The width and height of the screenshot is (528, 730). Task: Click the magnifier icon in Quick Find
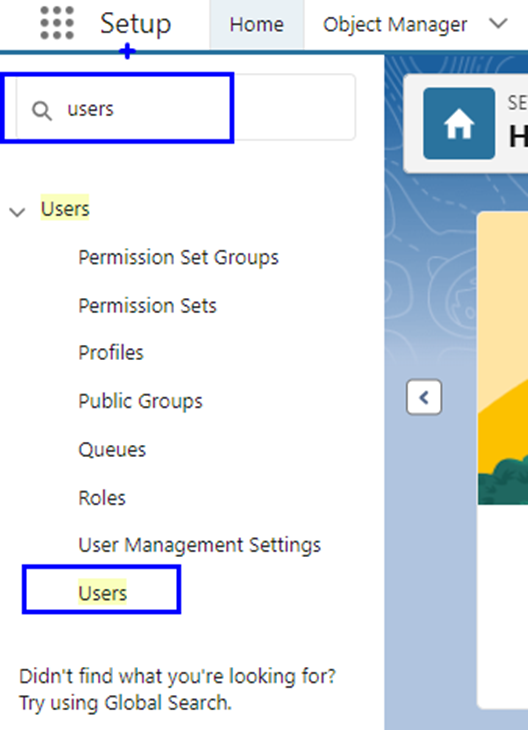(41, 111)
